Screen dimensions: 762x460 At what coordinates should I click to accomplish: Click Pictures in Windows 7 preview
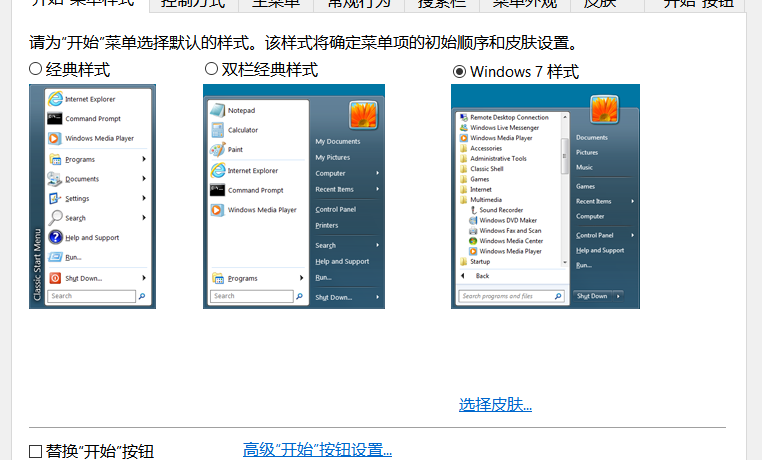click(x=587, y=152)
